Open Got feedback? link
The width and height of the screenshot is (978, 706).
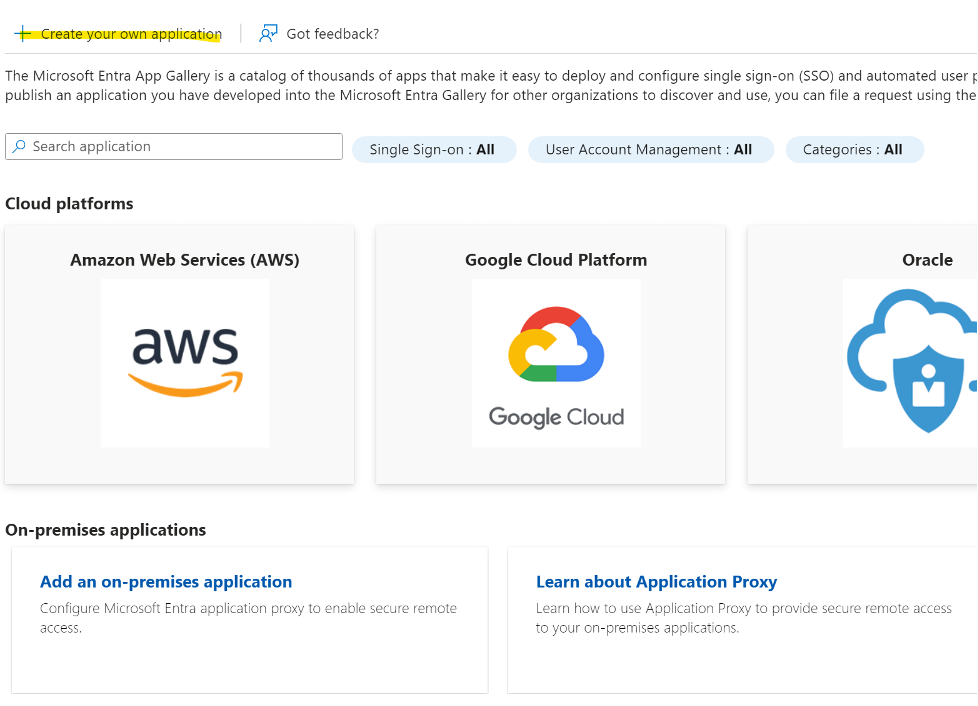click(x=332, y=34)
